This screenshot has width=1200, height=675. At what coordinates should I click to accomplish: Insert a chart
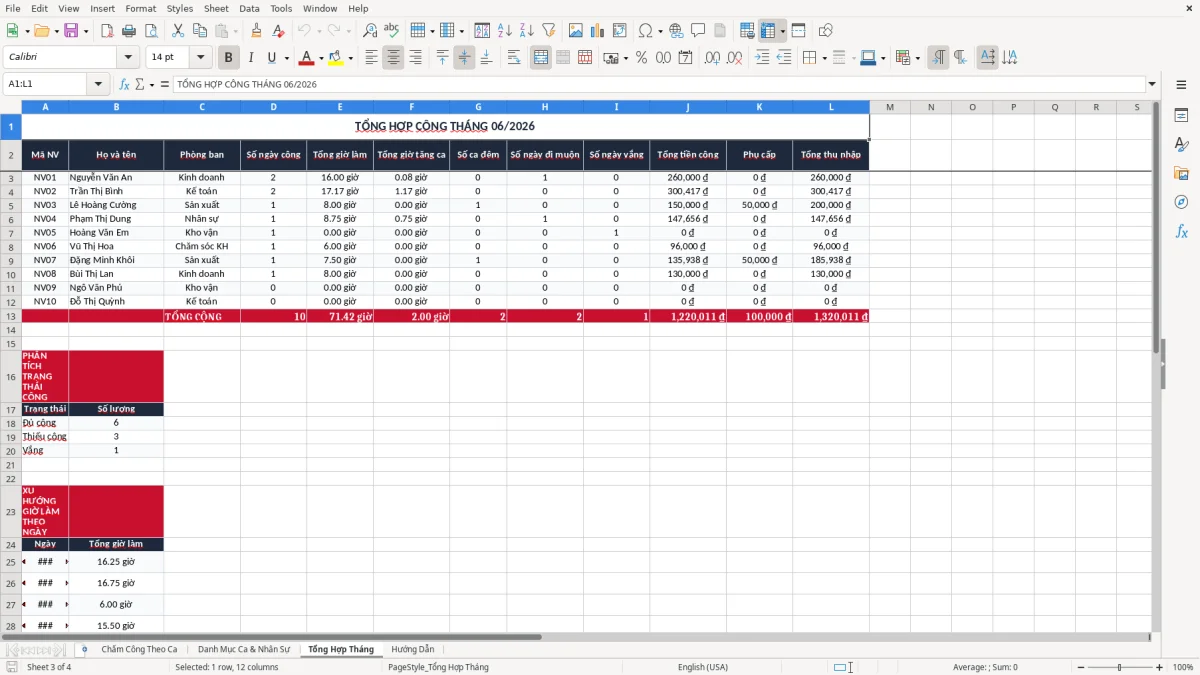click(598, 31)
